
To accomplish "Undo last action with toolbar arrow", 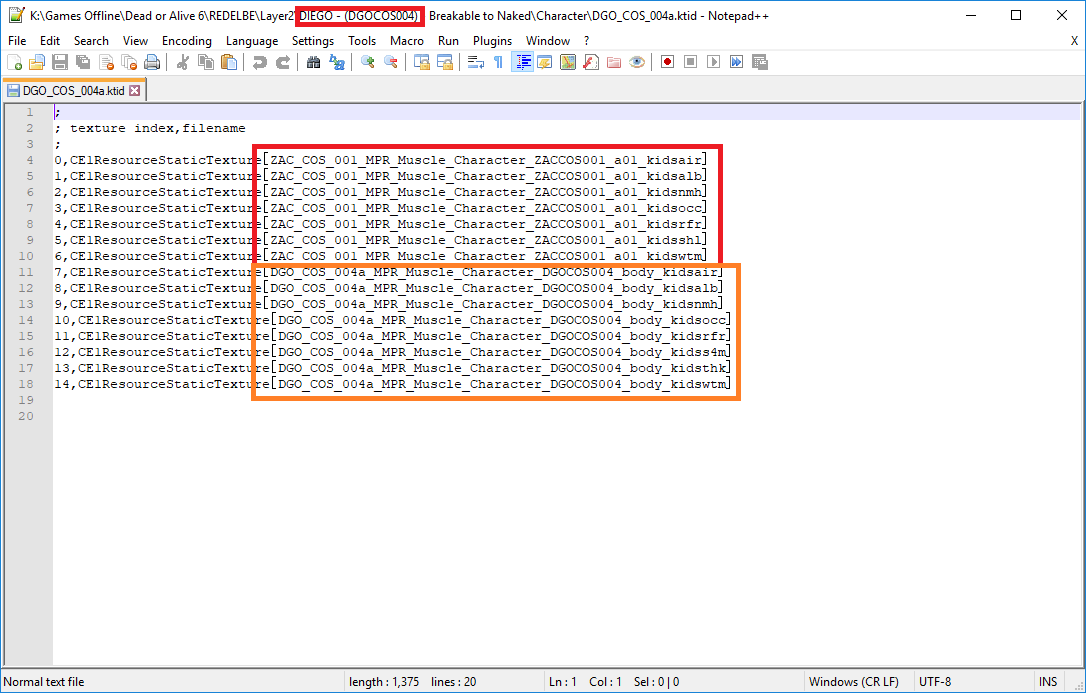I will pos(260,62).
